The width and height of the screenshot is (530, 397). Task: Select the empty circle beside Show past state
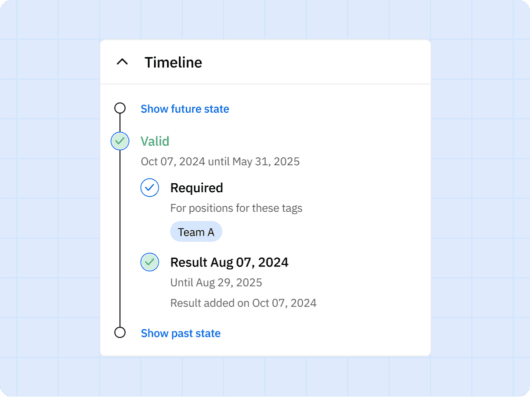120,332
